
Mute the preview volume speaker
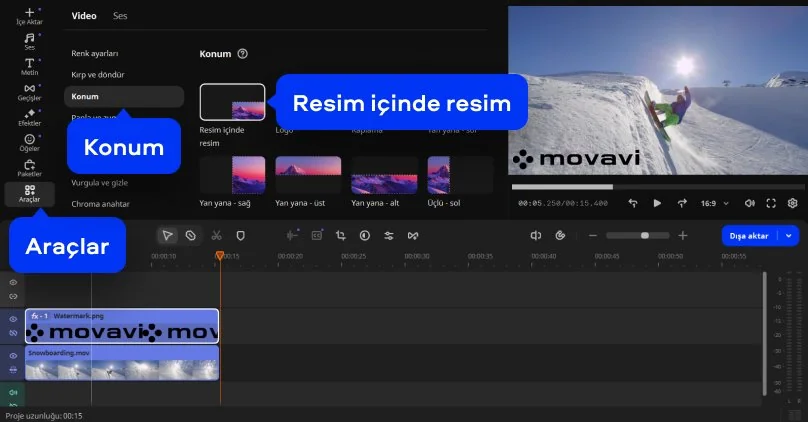tap(750, 203)
